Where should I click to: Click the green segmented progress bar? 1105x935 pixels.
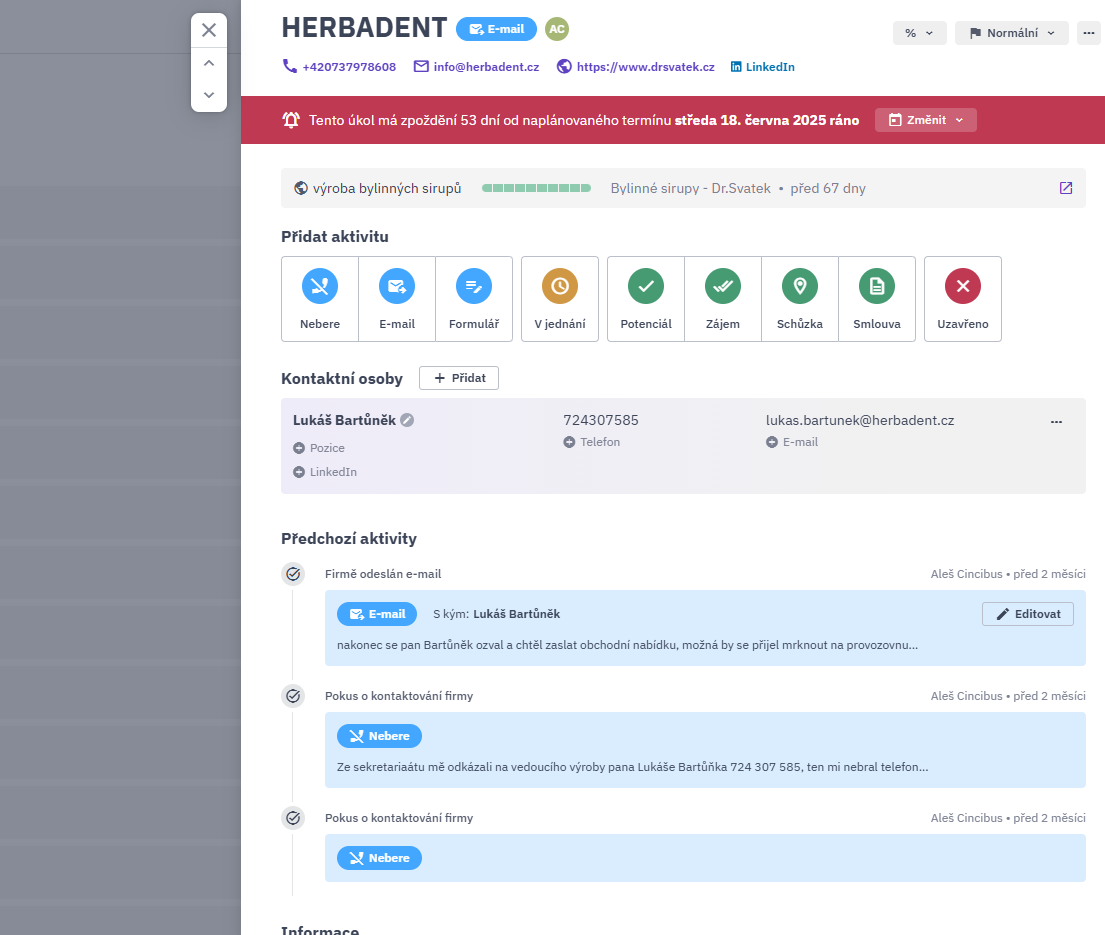[x=536, y=188]
